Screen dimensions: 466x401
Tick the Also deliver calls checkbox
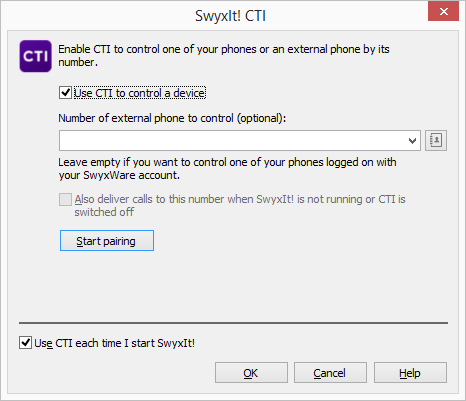point(65,199)
